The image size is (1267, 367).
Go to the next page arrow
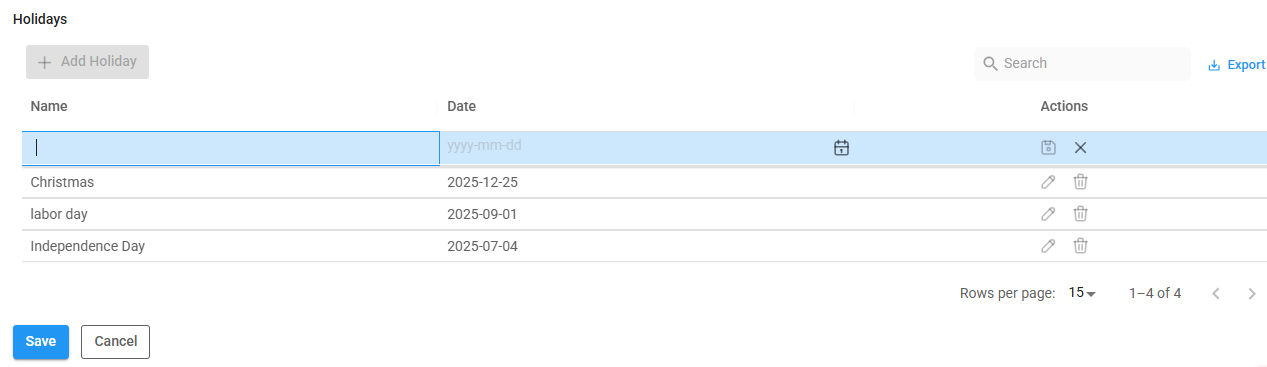point(1252,294)
